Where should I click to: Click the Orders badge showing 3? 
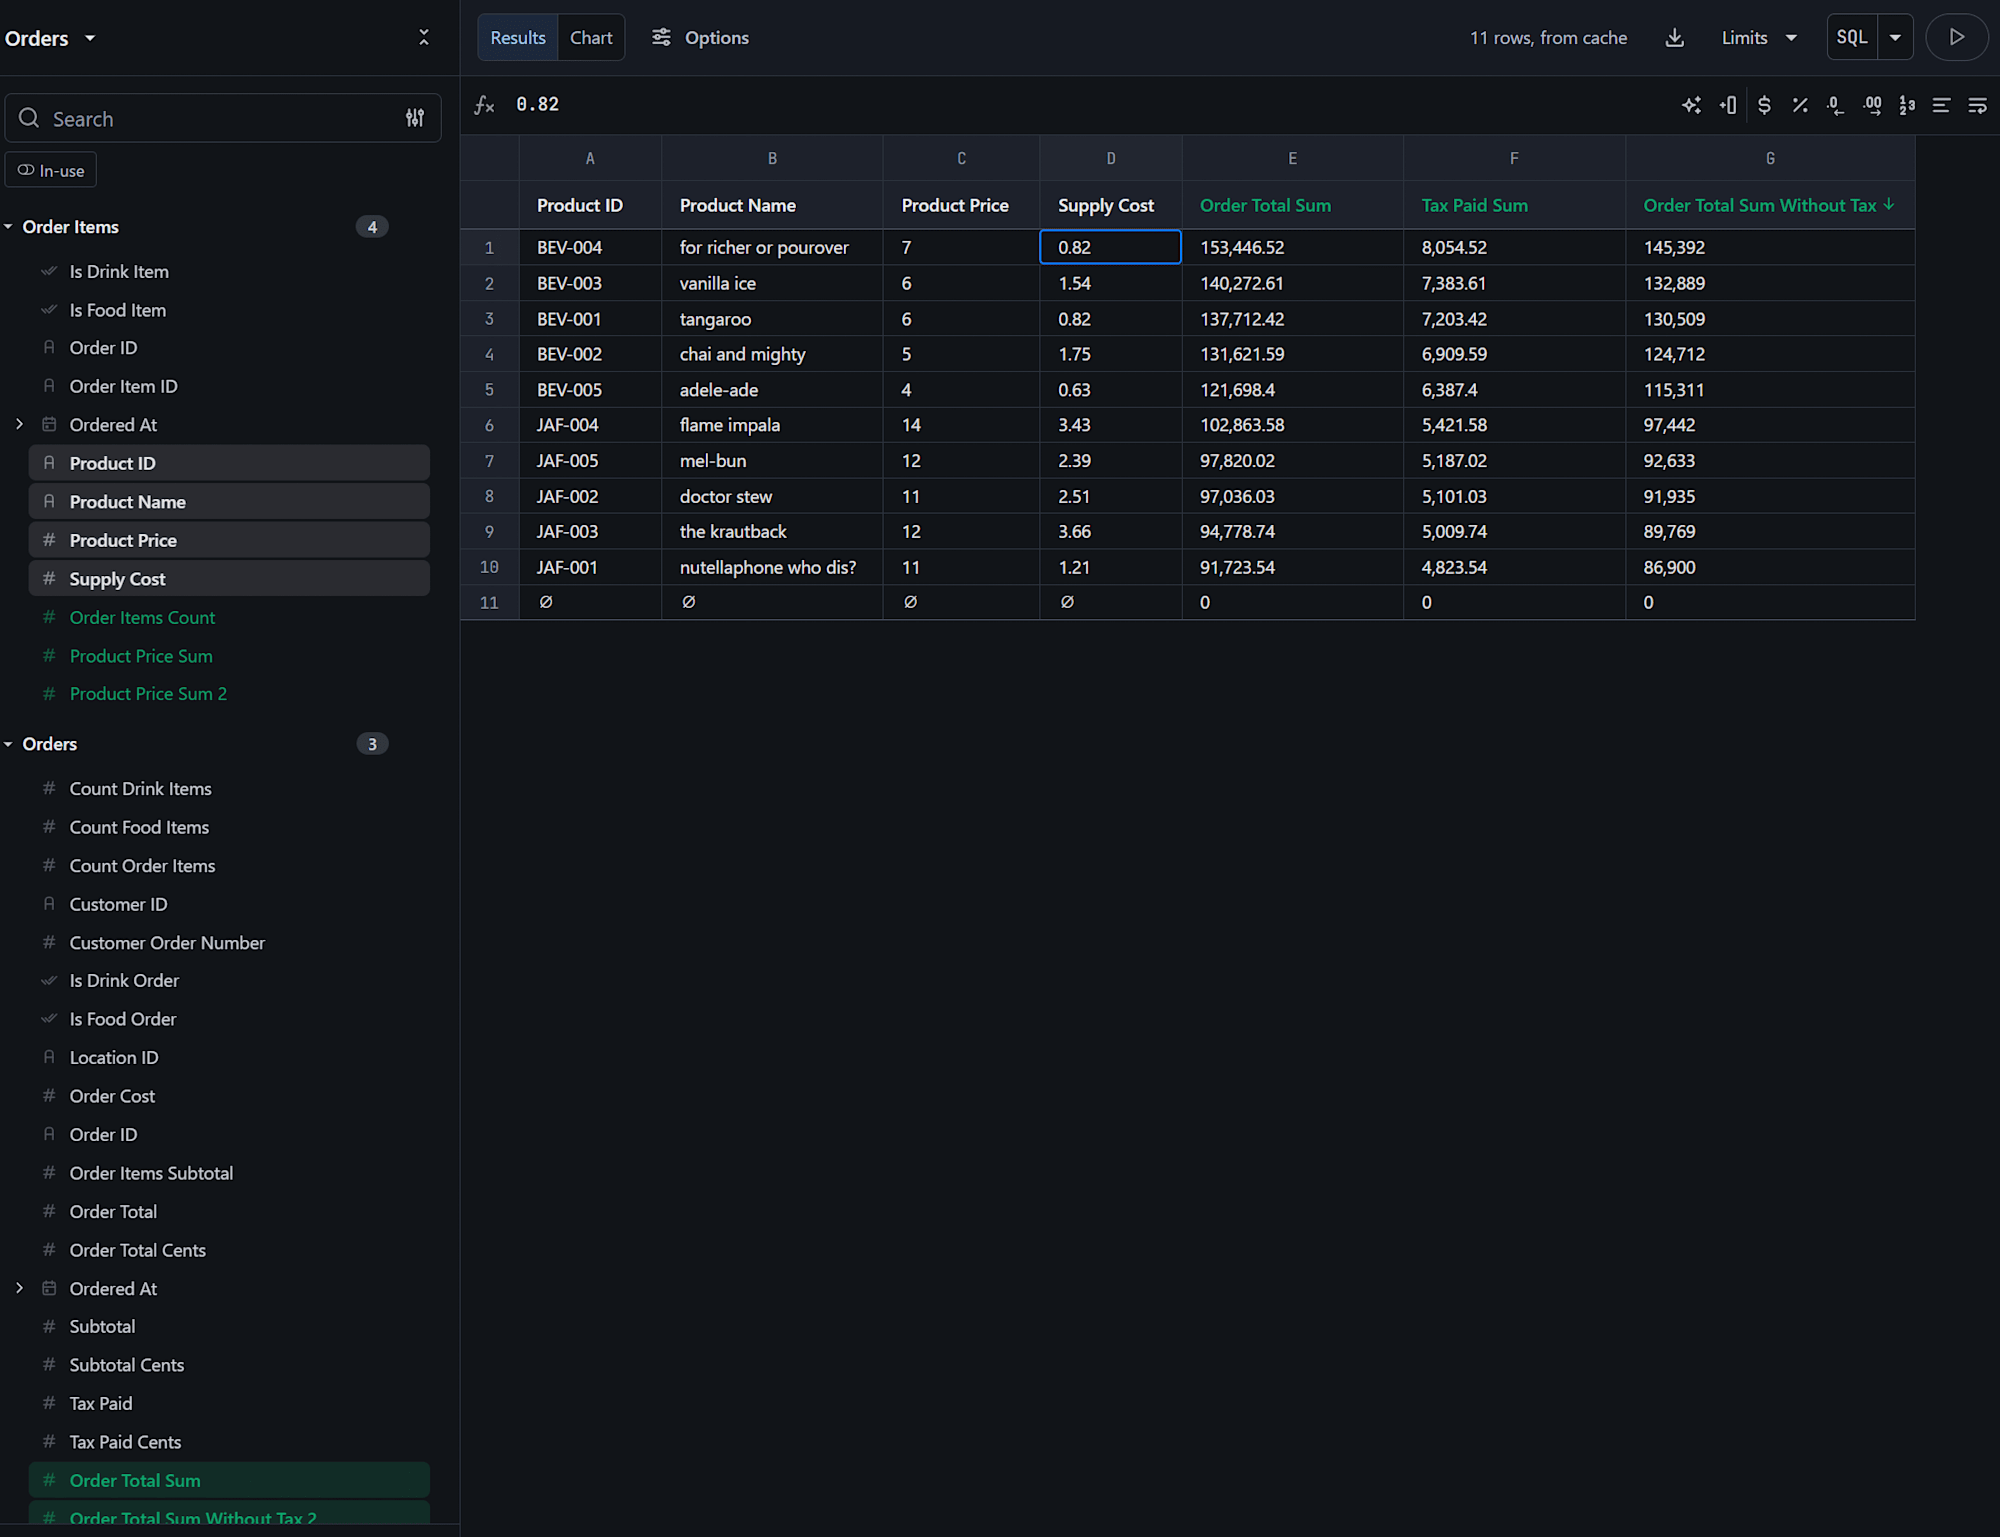click(x=372, y=744)
